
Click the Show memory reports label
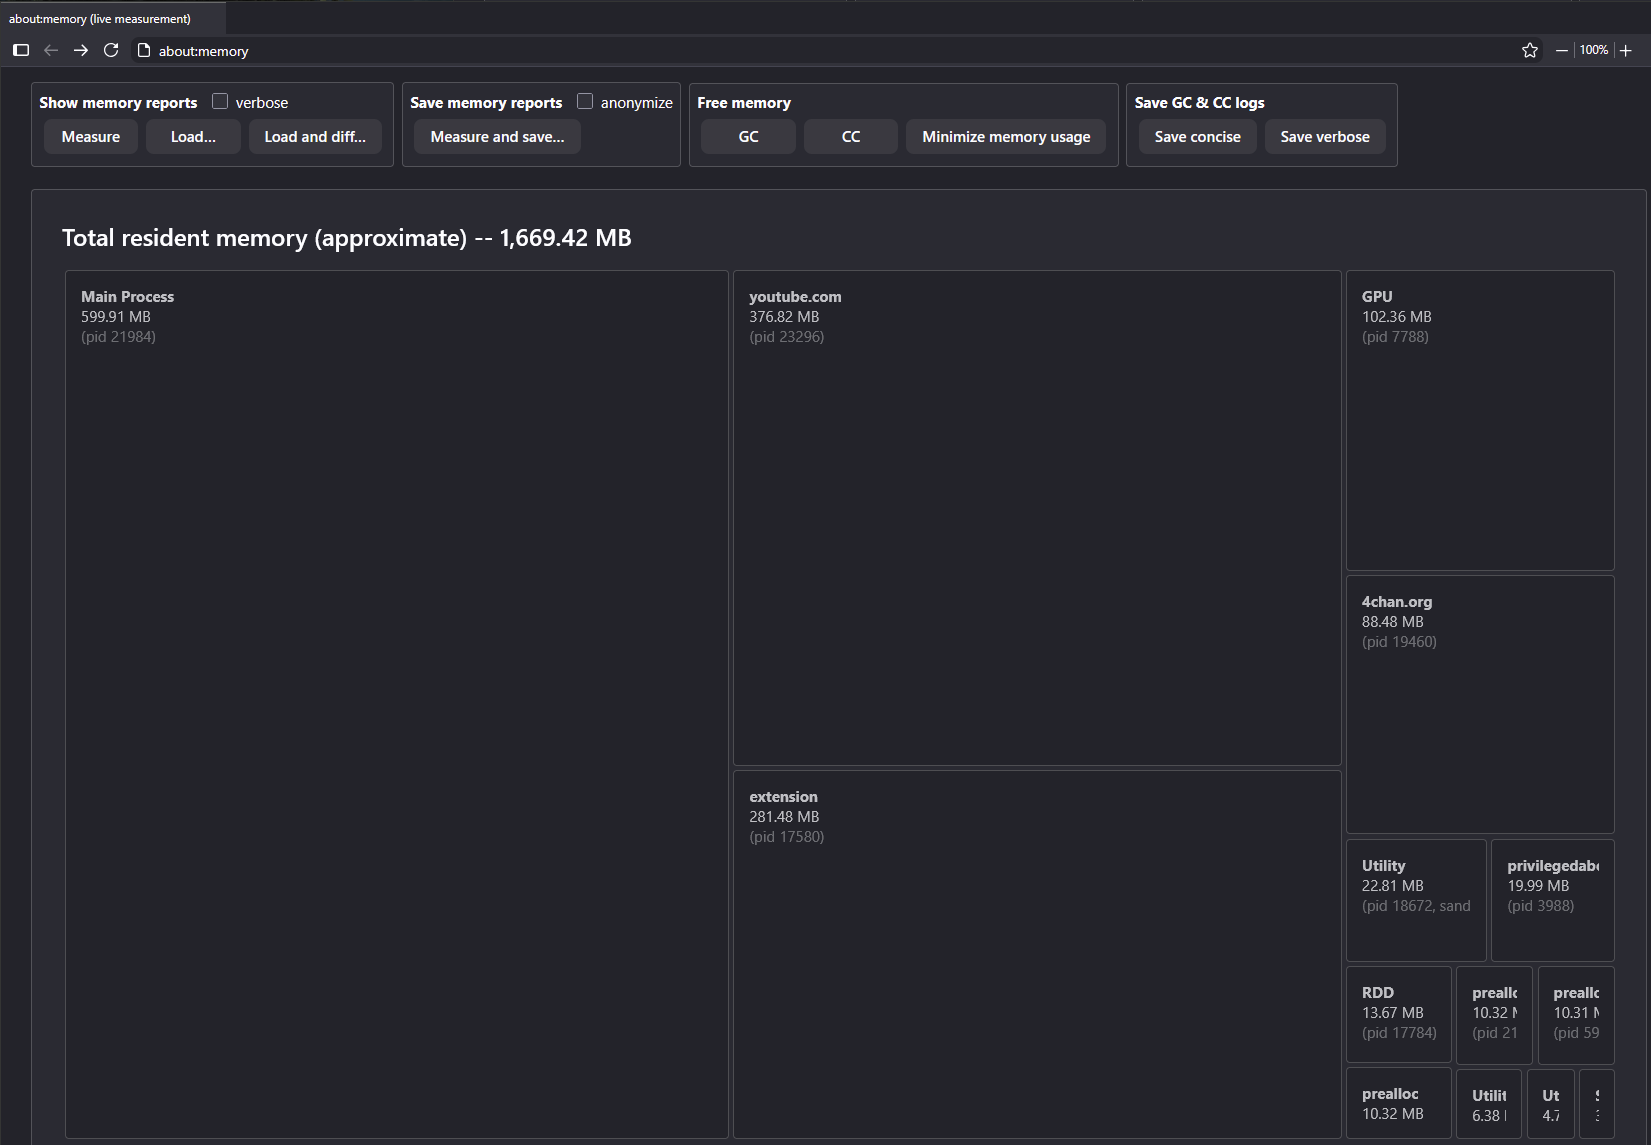tap(118, 103)
